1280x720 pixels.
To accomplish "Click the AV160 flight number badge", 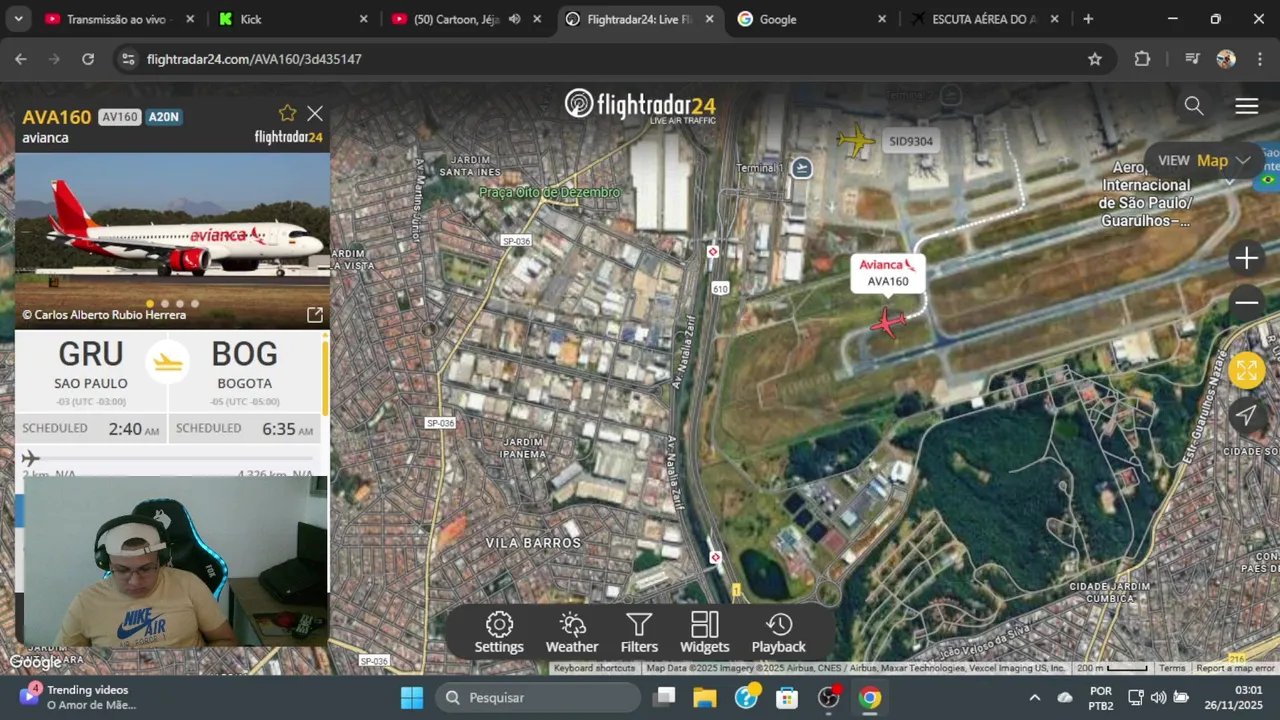I will tap(119, 117).
